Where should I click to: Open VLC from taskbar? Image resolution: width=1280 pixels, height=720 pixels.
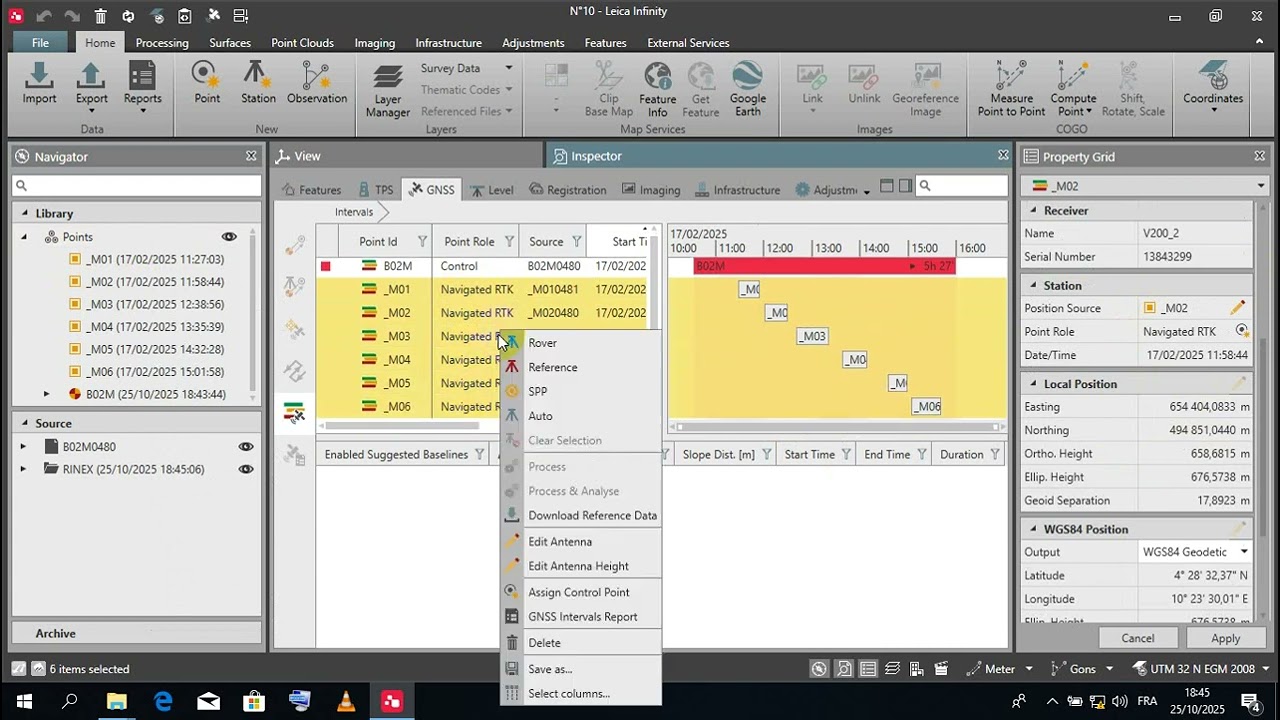point(346,701)
